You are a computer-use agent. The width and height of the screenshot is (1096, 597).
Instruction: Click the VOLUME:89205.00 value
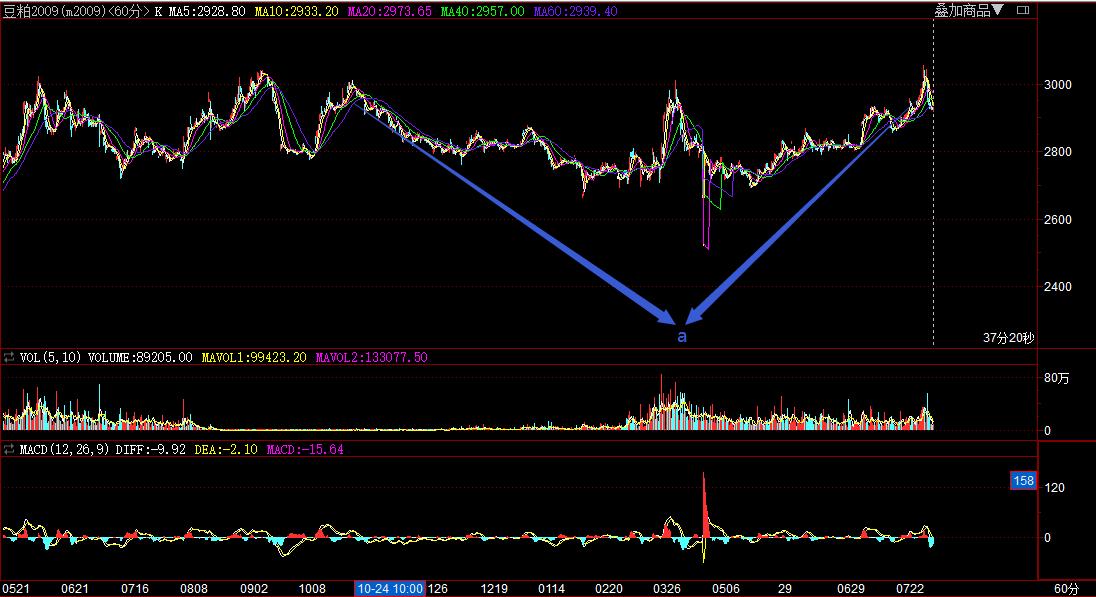click(140, 357)
